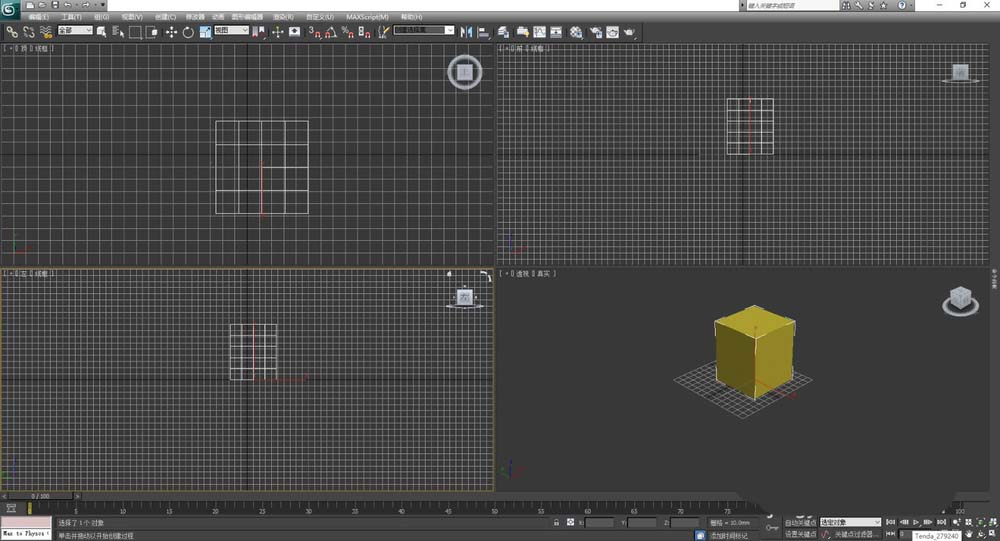Toggle Angle Snap on the toolbar
This screenshot has width=1000, height=541.
click(x=330, y=31)
